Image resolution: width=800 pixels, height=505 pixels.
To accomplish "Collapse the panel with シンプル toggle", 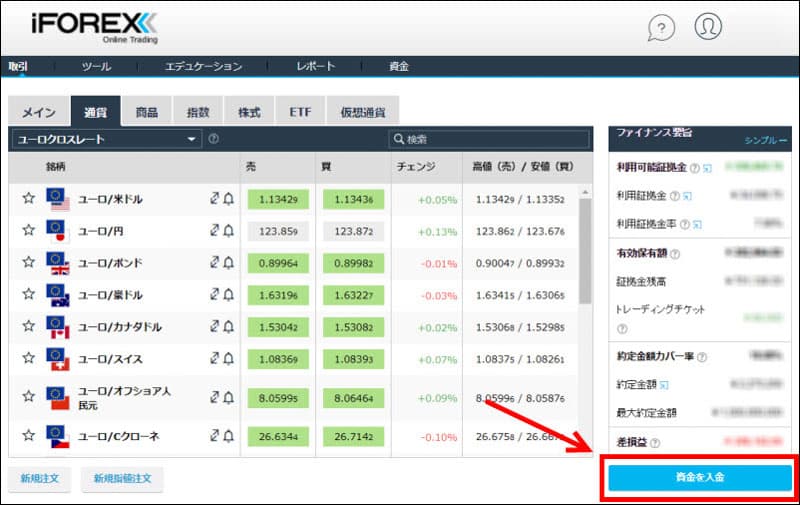I will click(766, 141).
